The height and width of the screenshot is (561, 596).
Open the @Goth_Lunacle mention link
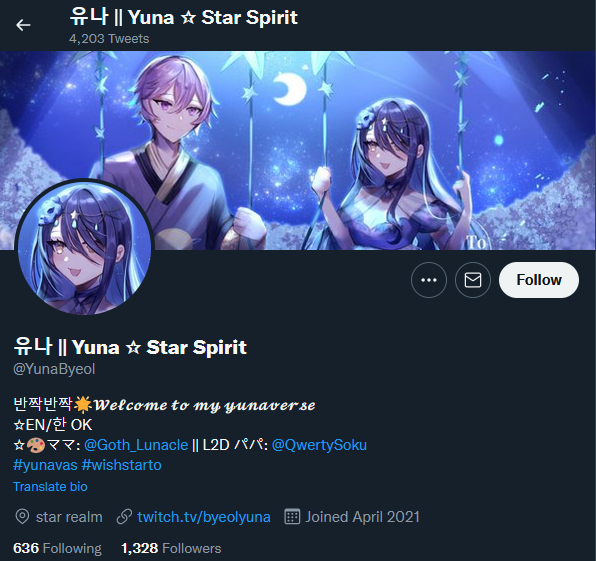tap(136, 445)
